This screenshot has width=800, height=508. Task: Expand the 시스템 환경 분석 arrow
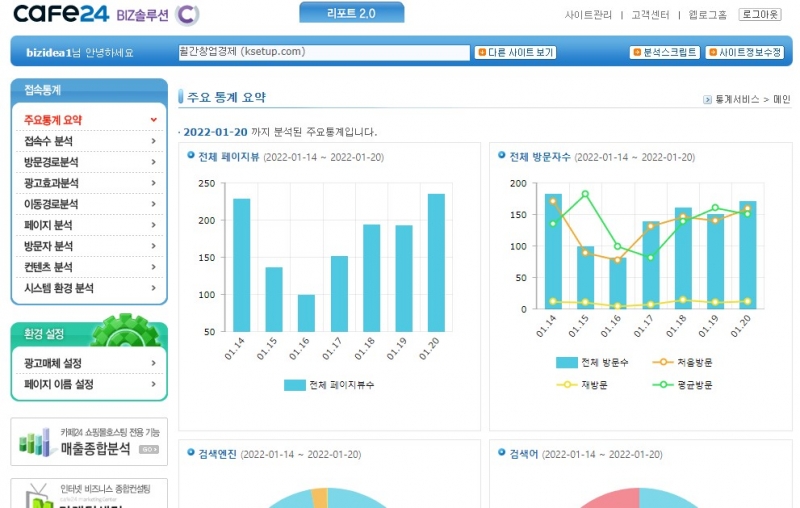pyautogui.click(x=154, y=287)
